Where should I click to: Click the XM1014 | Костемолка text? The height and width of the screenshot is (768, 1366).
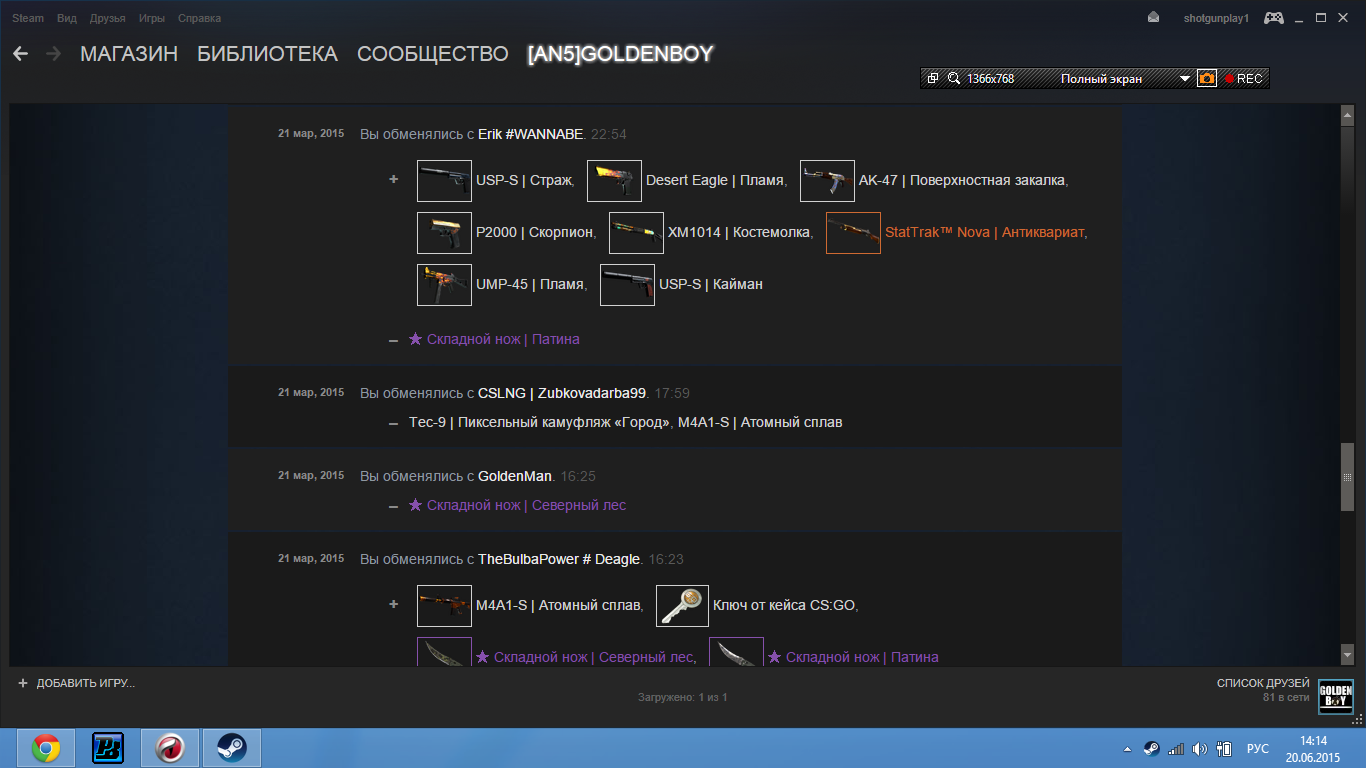739,232
